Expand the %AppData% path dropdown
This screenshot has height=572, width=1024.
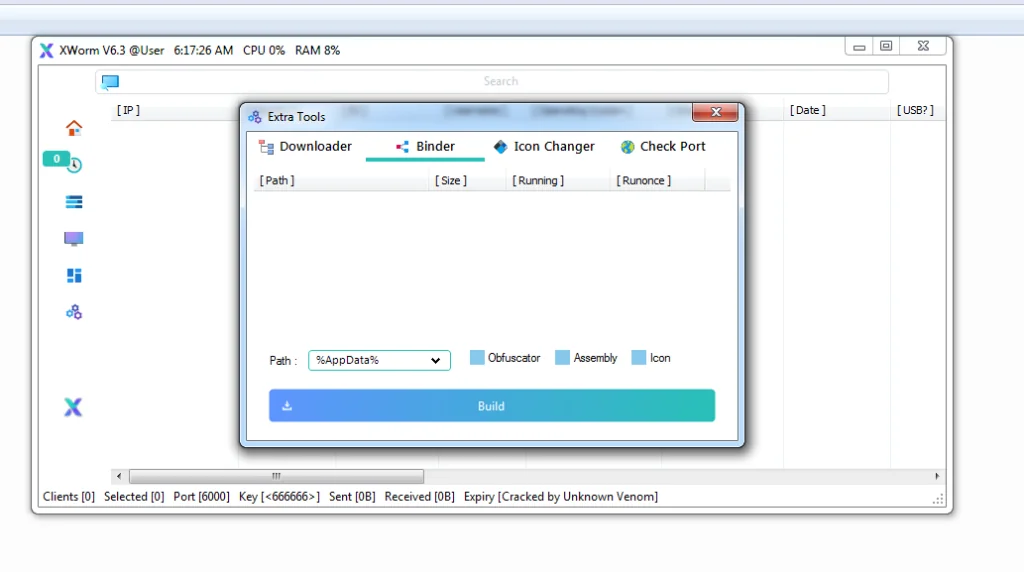(435, 360)
